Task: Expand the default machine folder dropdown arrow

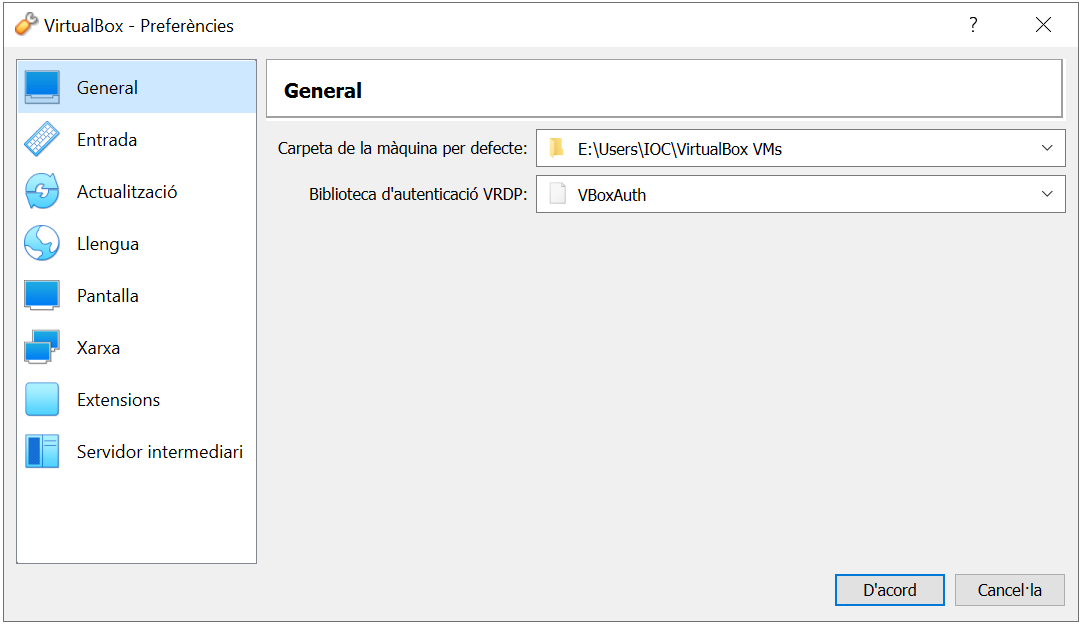Action: (x=1047, y=149)
